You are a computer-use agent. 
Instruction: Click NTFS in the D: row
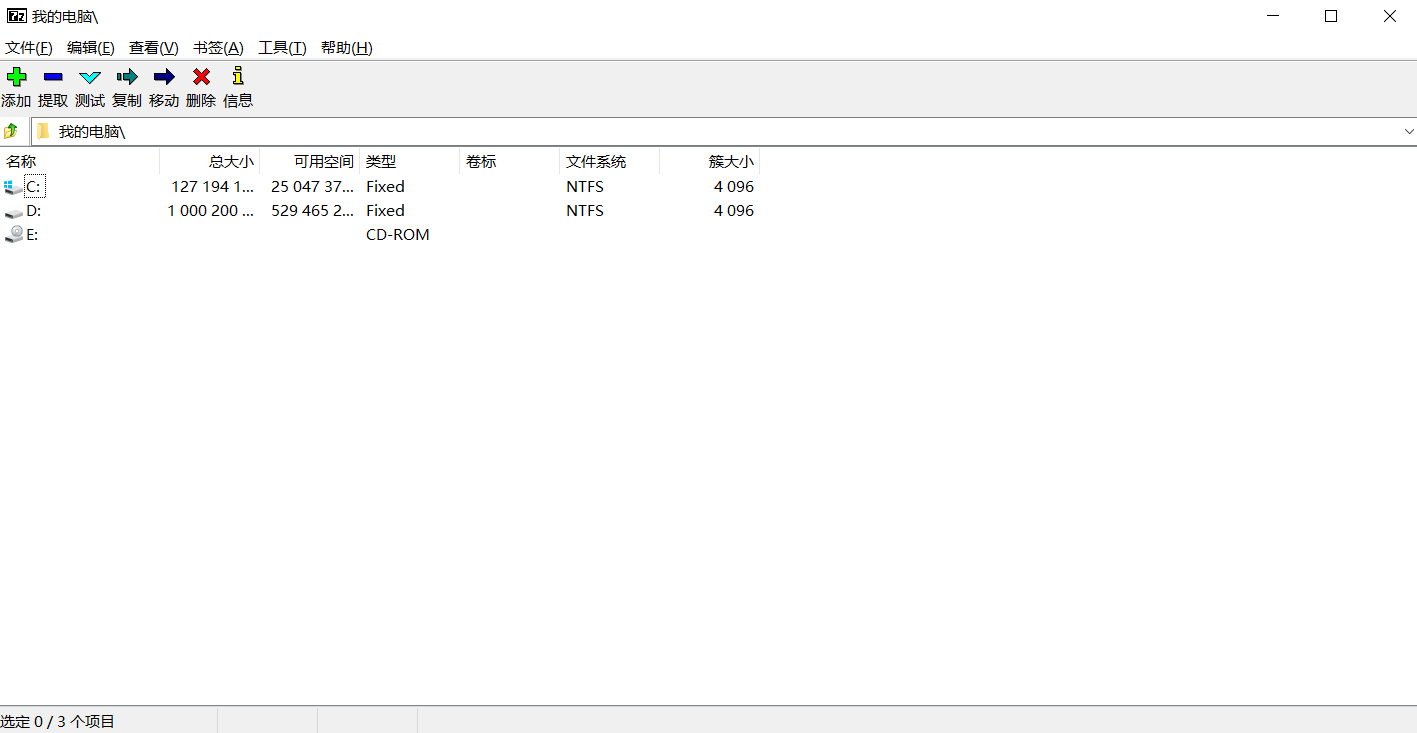coord(585,211)
